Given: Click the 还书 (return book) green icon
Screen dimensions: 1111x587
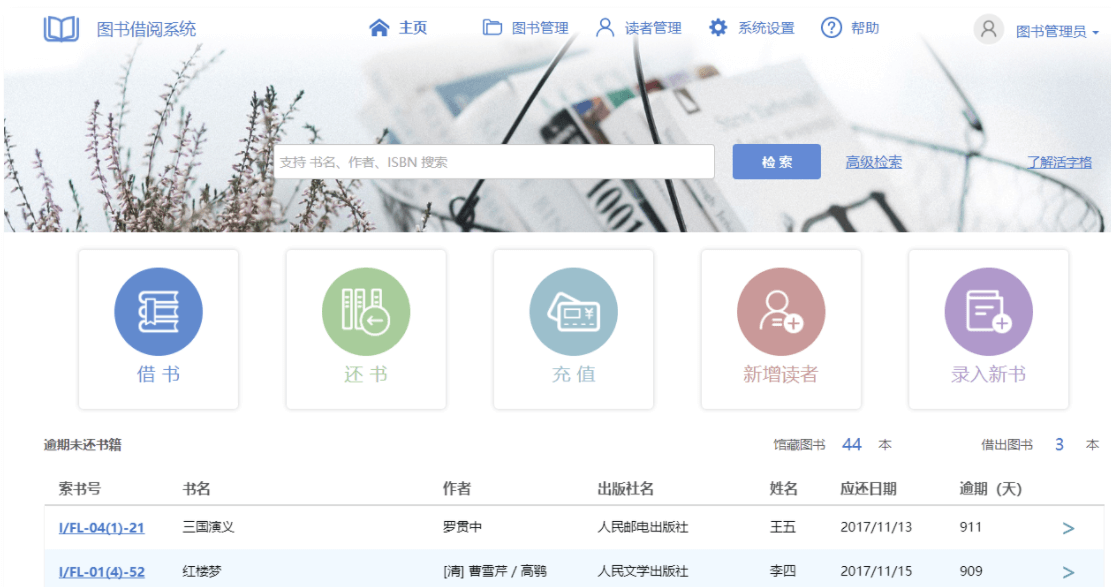Looking at the screenshot, I should point(366,312).
